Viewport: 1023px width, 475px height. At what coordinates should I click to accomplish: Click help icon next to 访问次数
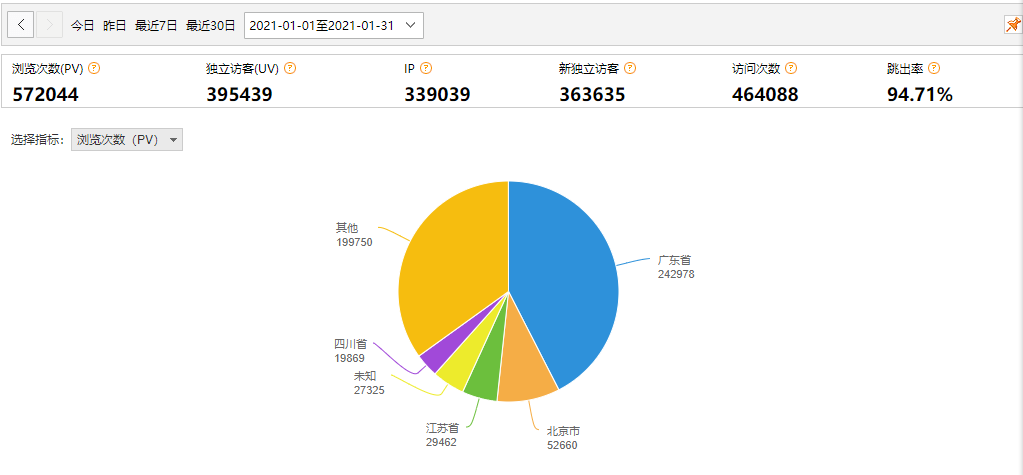click(791, 68)
